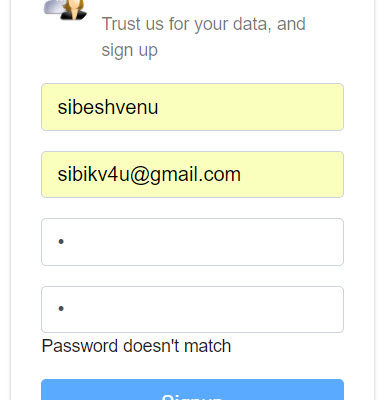Screen dimensions: 384x400
Task: Focus the username field containing sibeshvenu
Action: pyautogui.click(x=192, y=107)
